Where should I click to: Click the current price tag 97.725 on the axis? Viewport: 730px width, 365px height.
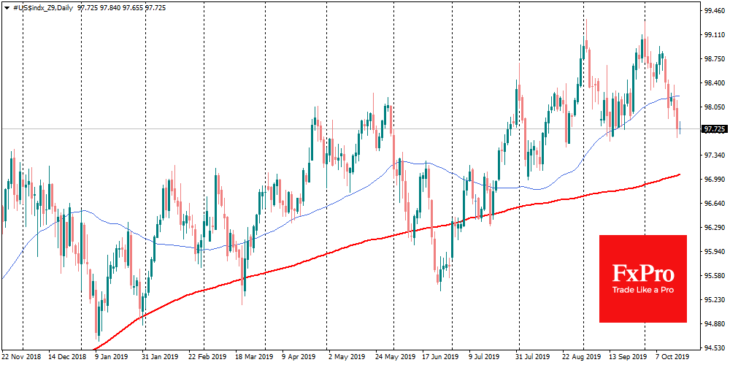pos(715,128)
